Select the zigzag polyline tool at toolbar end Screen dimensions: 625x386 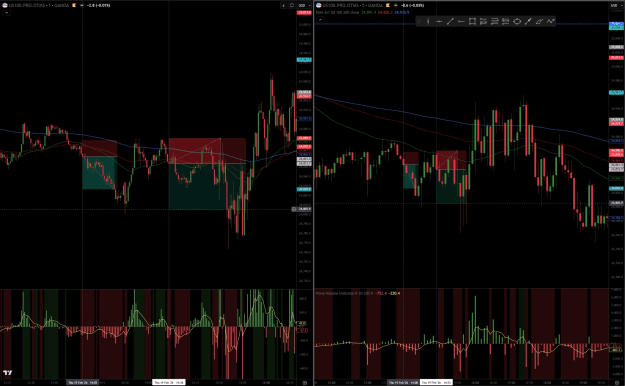tap(550, 22)
